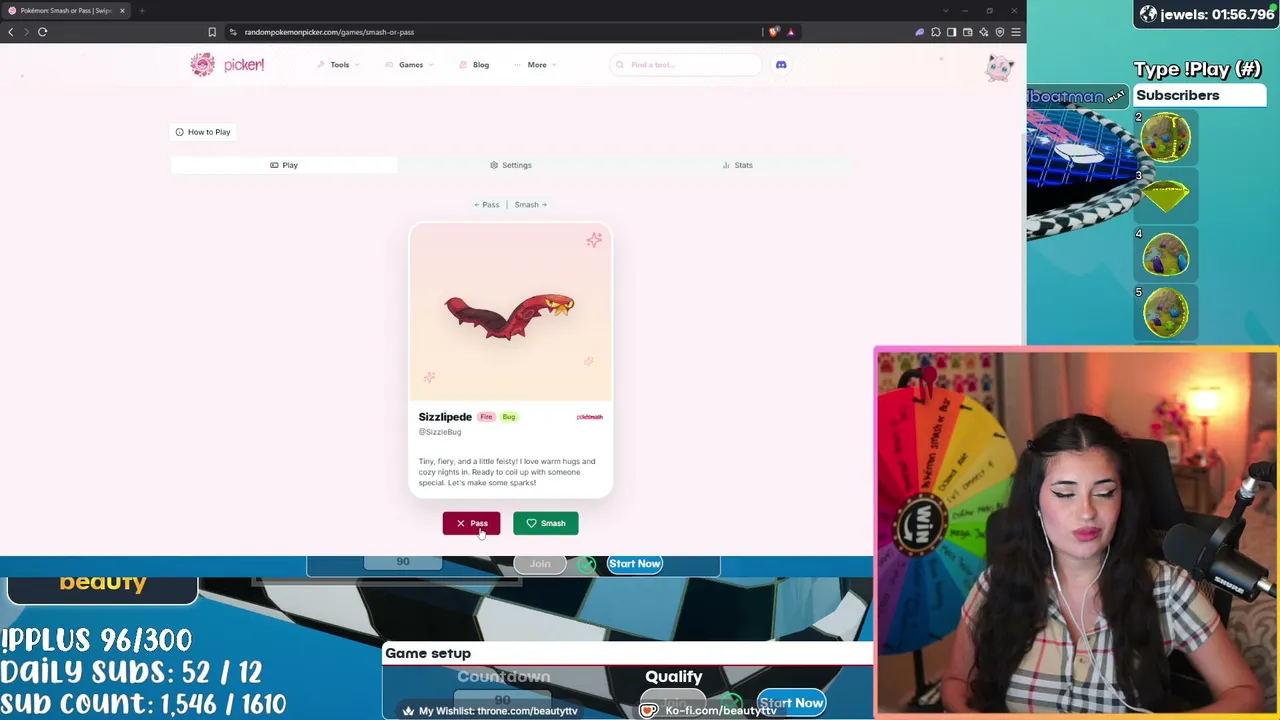This screenshot has width=1280, height=720.
Task: Click the Jigglypuff avatar in header
Action: pyautogui.click(x=999, y=66)
